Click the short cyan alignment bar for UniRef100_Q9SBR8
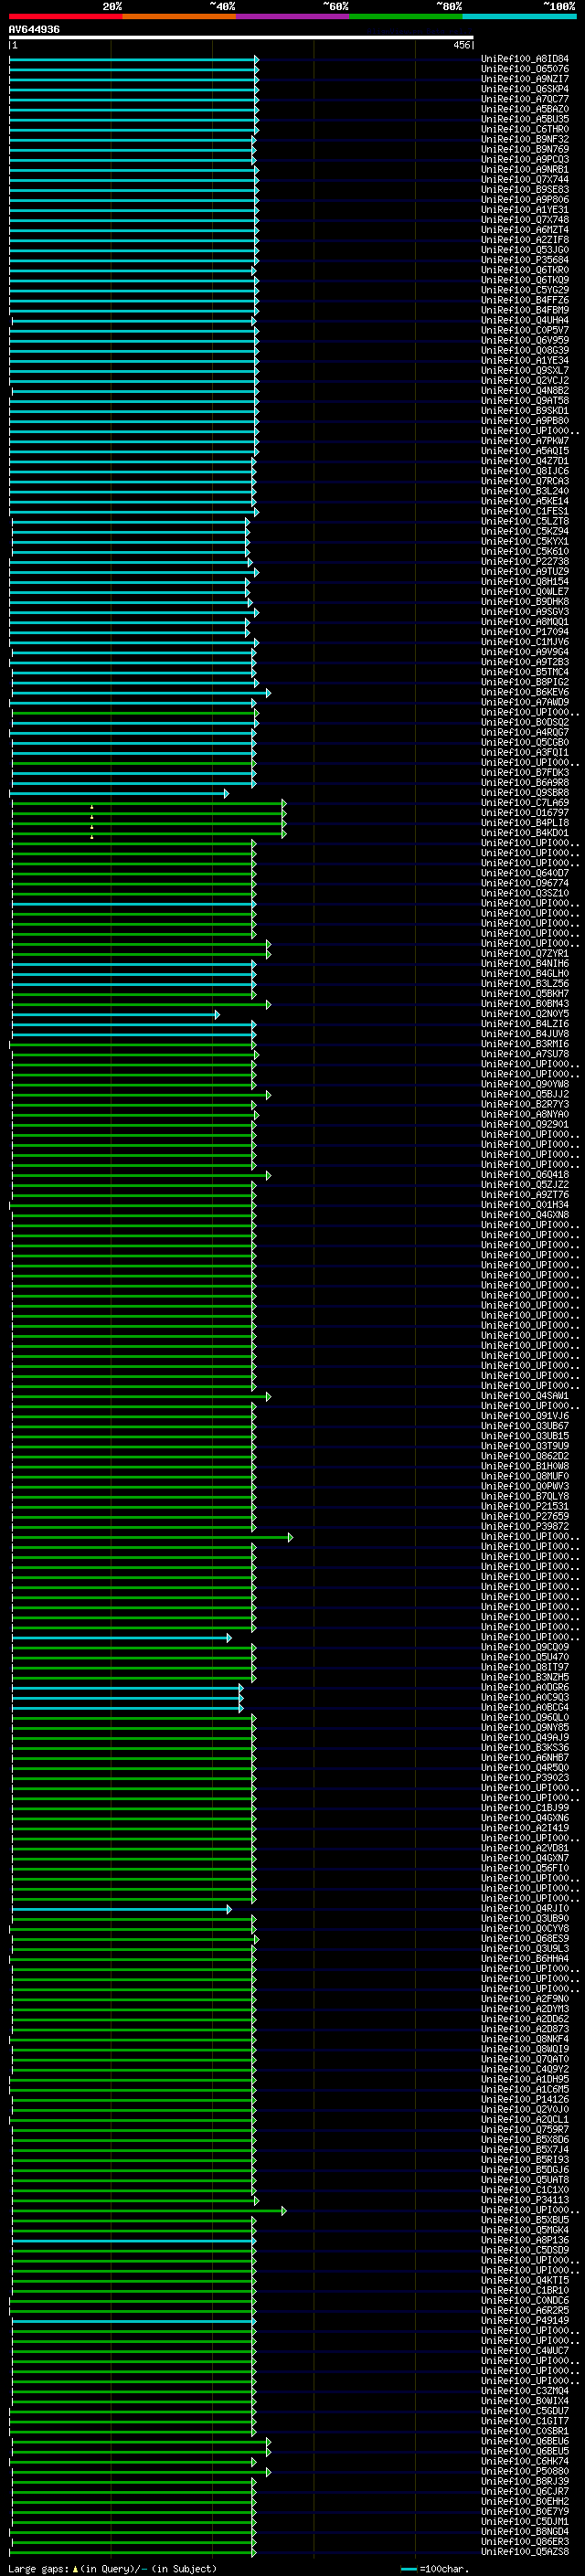585x2576 pixels. 119,793
